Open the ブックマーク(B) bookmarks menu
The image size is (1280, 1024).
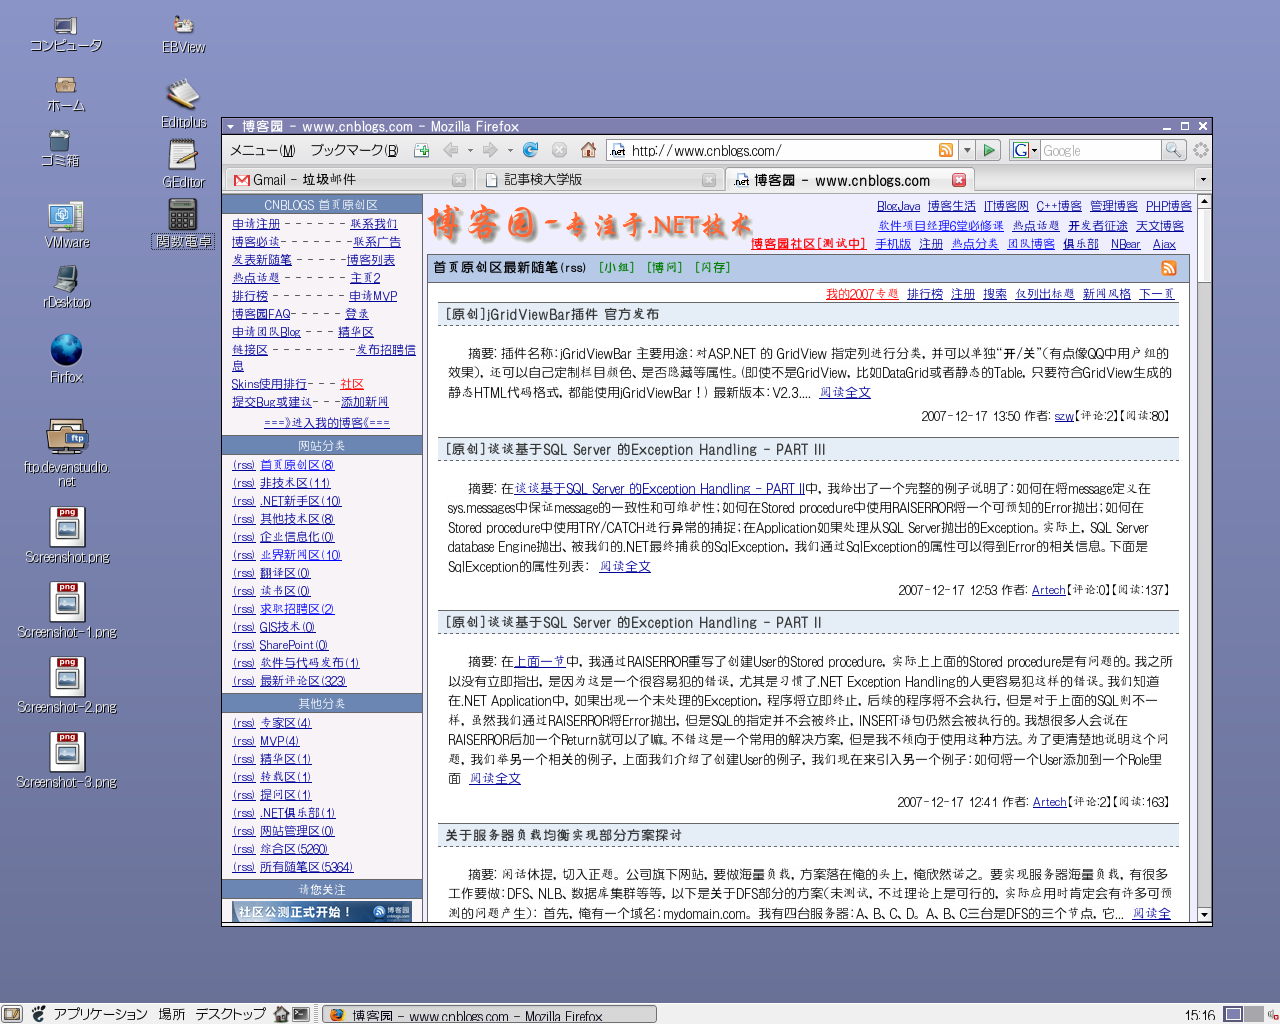click(354, 150)
